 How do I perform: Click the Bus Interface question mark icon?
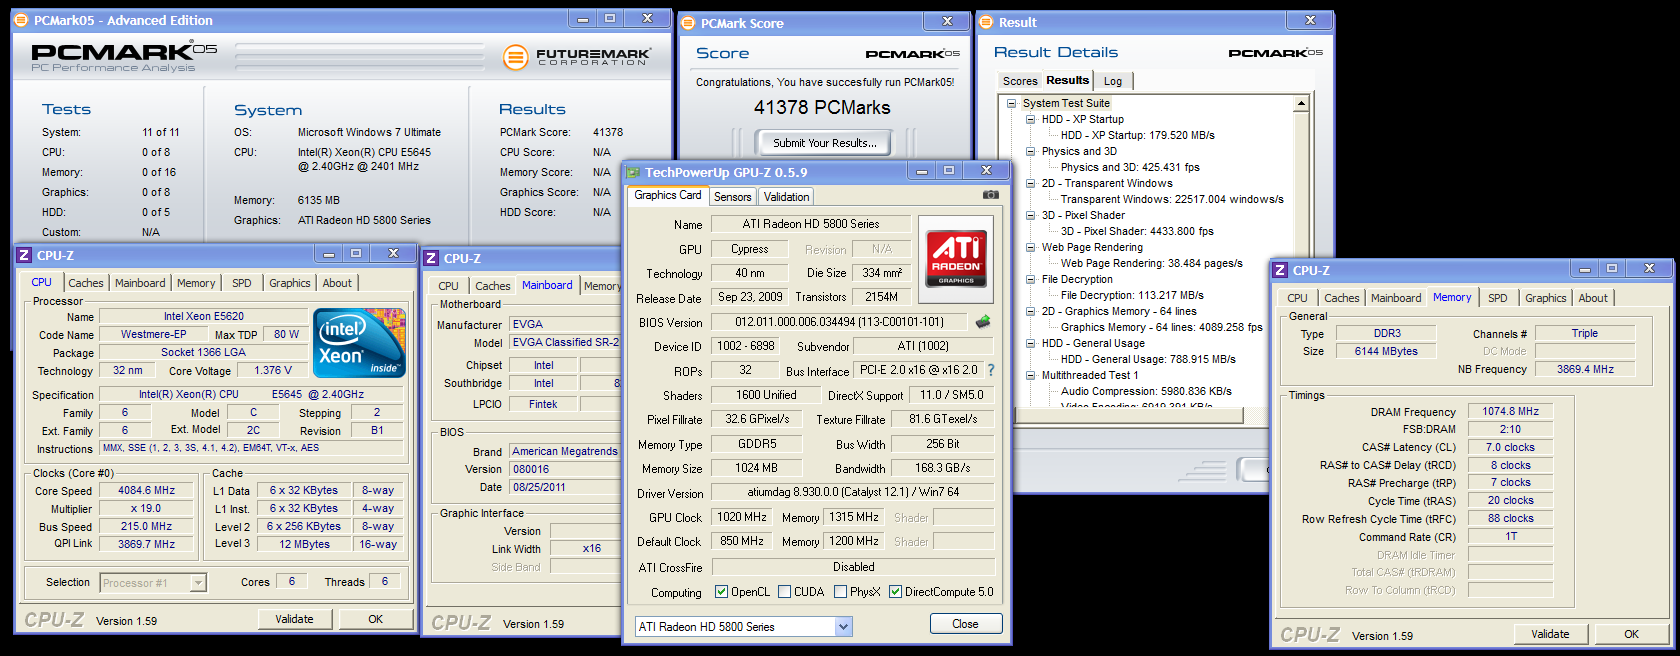click(991, 370)
